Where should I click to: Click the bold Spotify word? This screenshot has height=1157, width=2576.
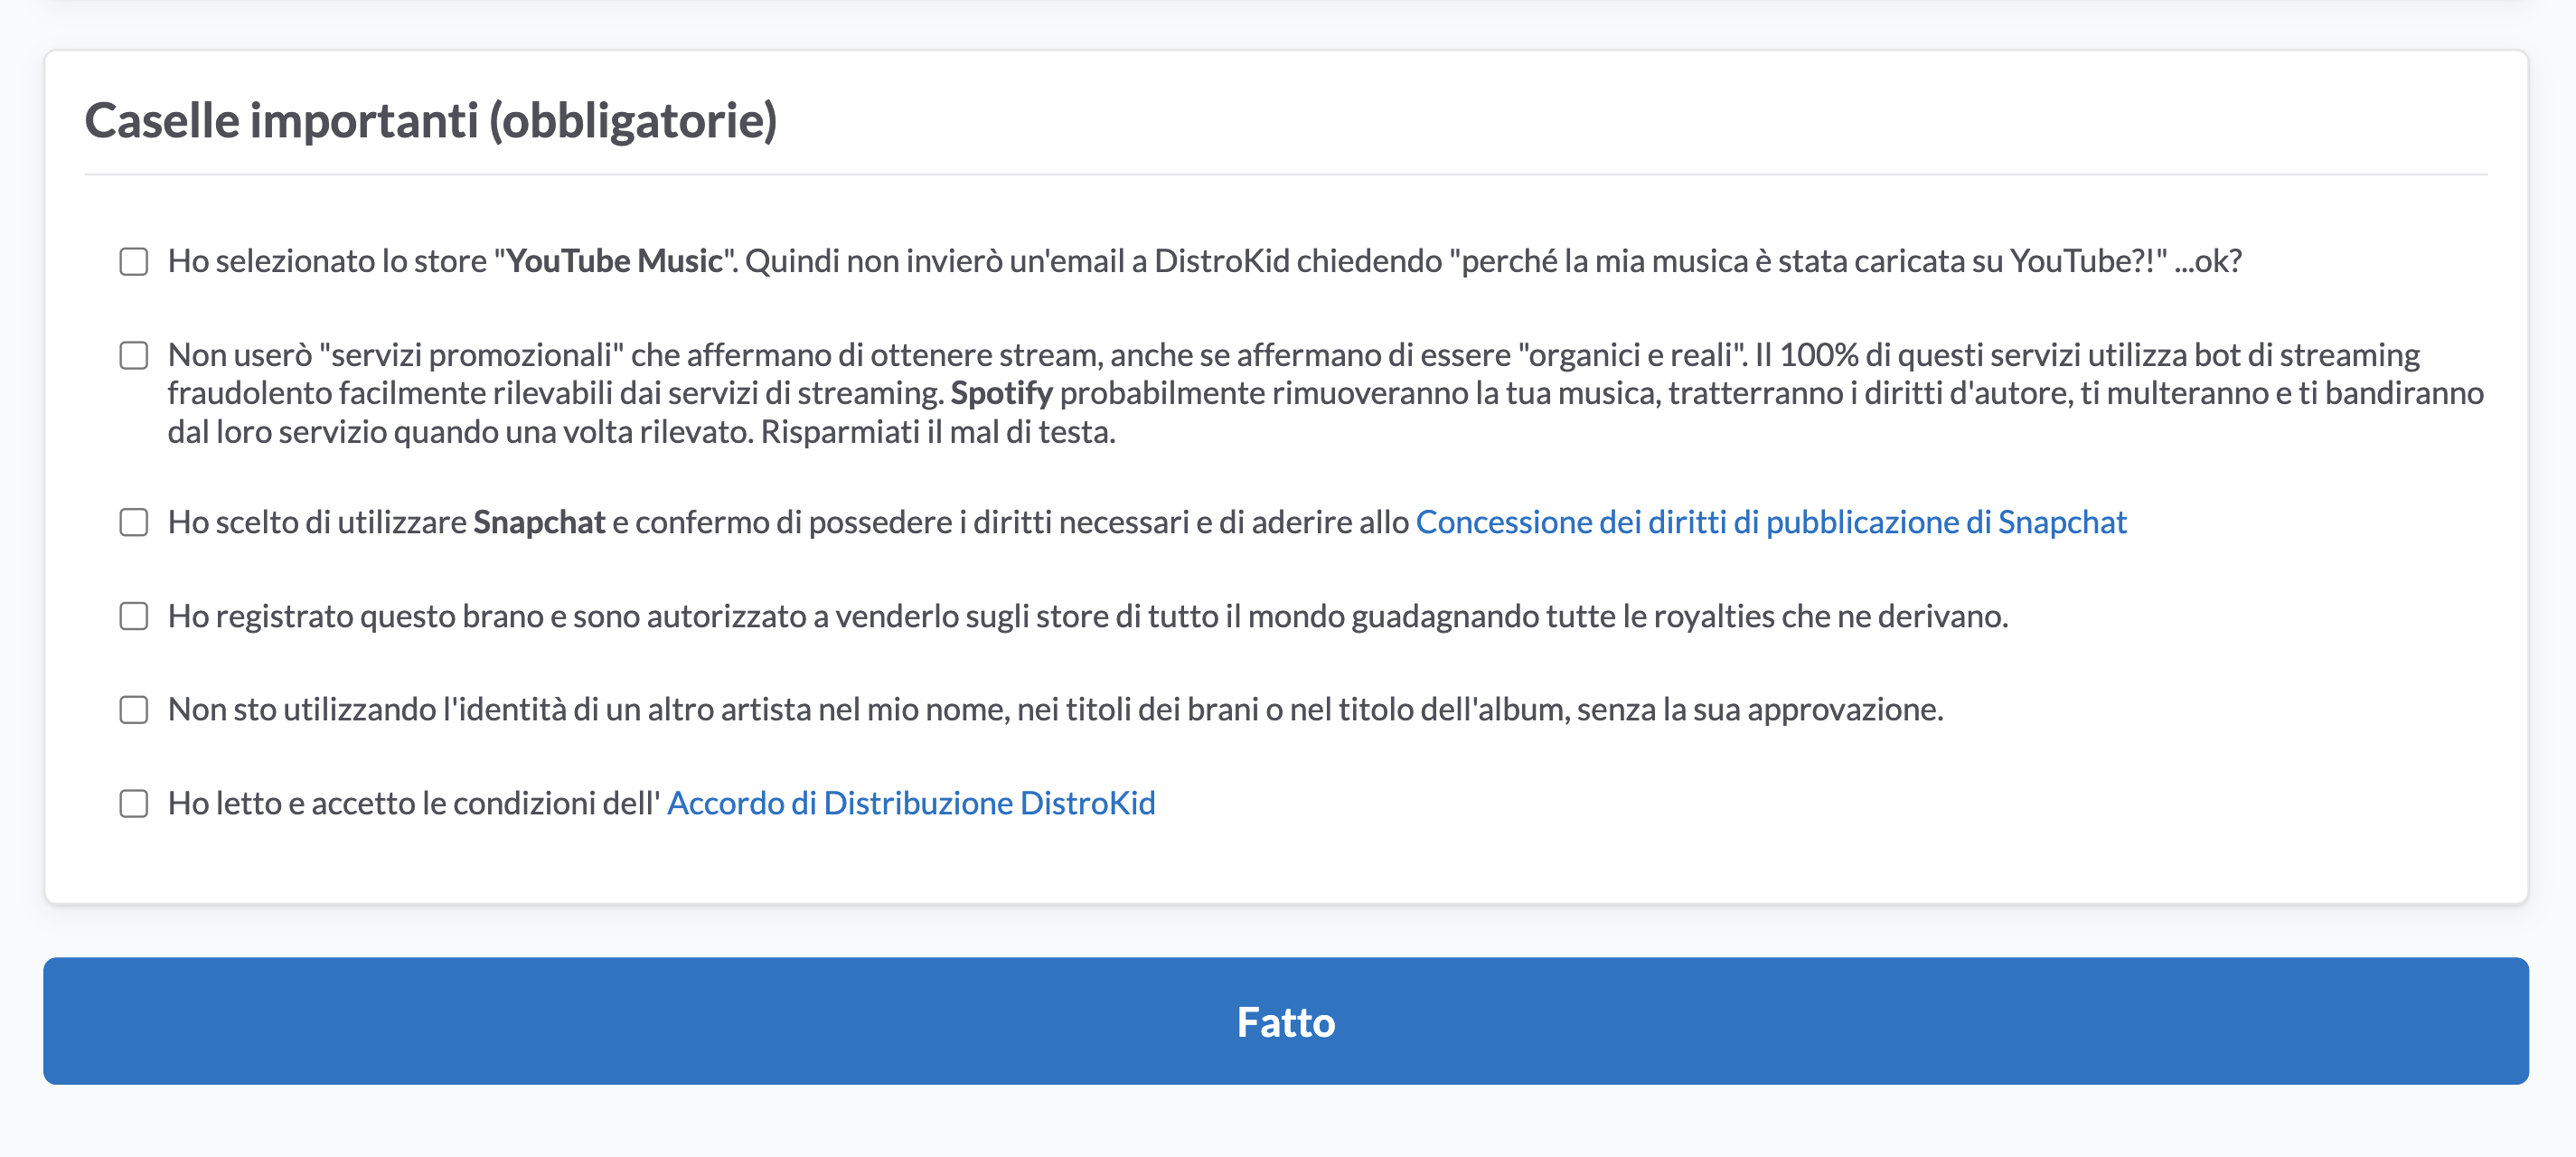pyautogui.click(x=1001, y=394)
